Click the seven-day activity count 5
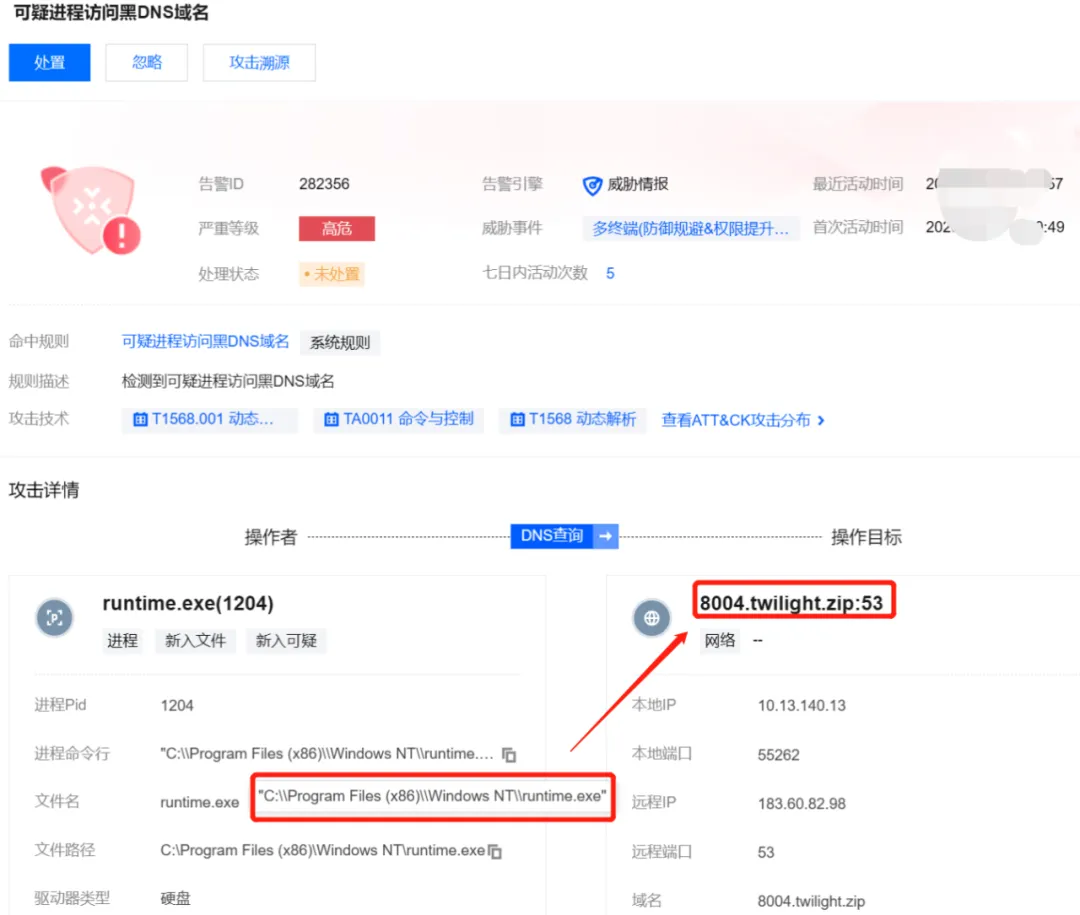The width and height of the screenshot is (1080, 915). [610, 273]
